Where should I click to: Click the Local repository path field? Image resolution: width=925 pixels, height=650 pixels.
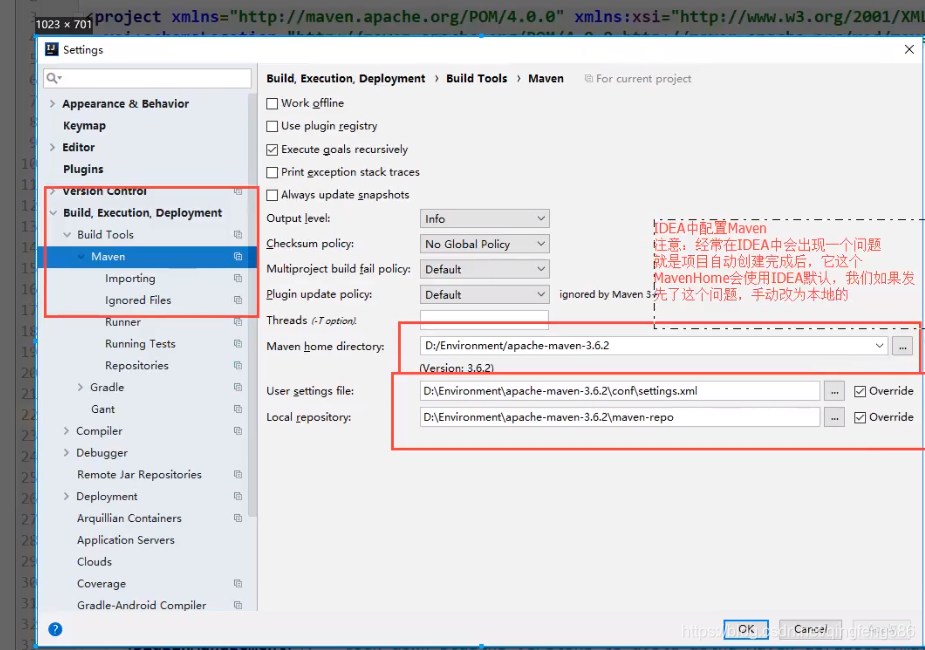[x=620, y=418]
